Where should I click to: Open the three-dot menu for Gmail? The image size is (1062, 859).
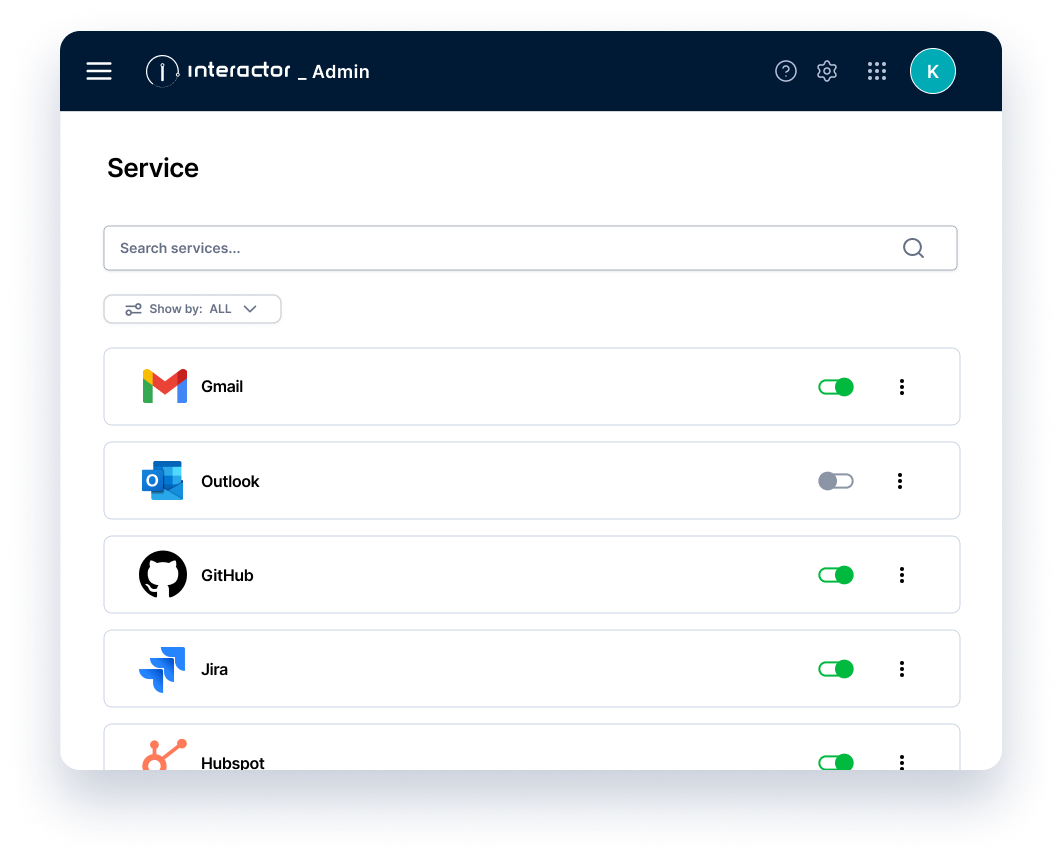coord(902,386)
